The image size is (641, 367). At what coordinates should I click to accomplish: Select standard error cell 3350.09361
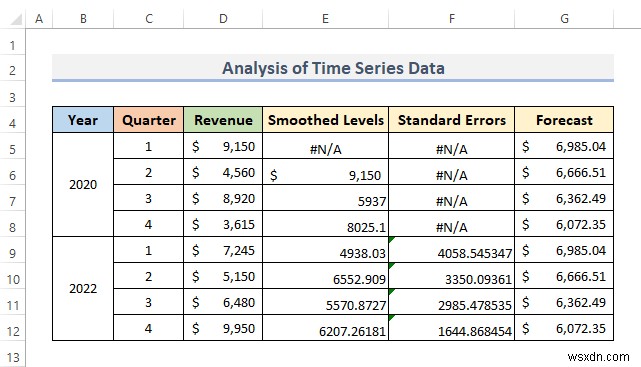[452, 276]
